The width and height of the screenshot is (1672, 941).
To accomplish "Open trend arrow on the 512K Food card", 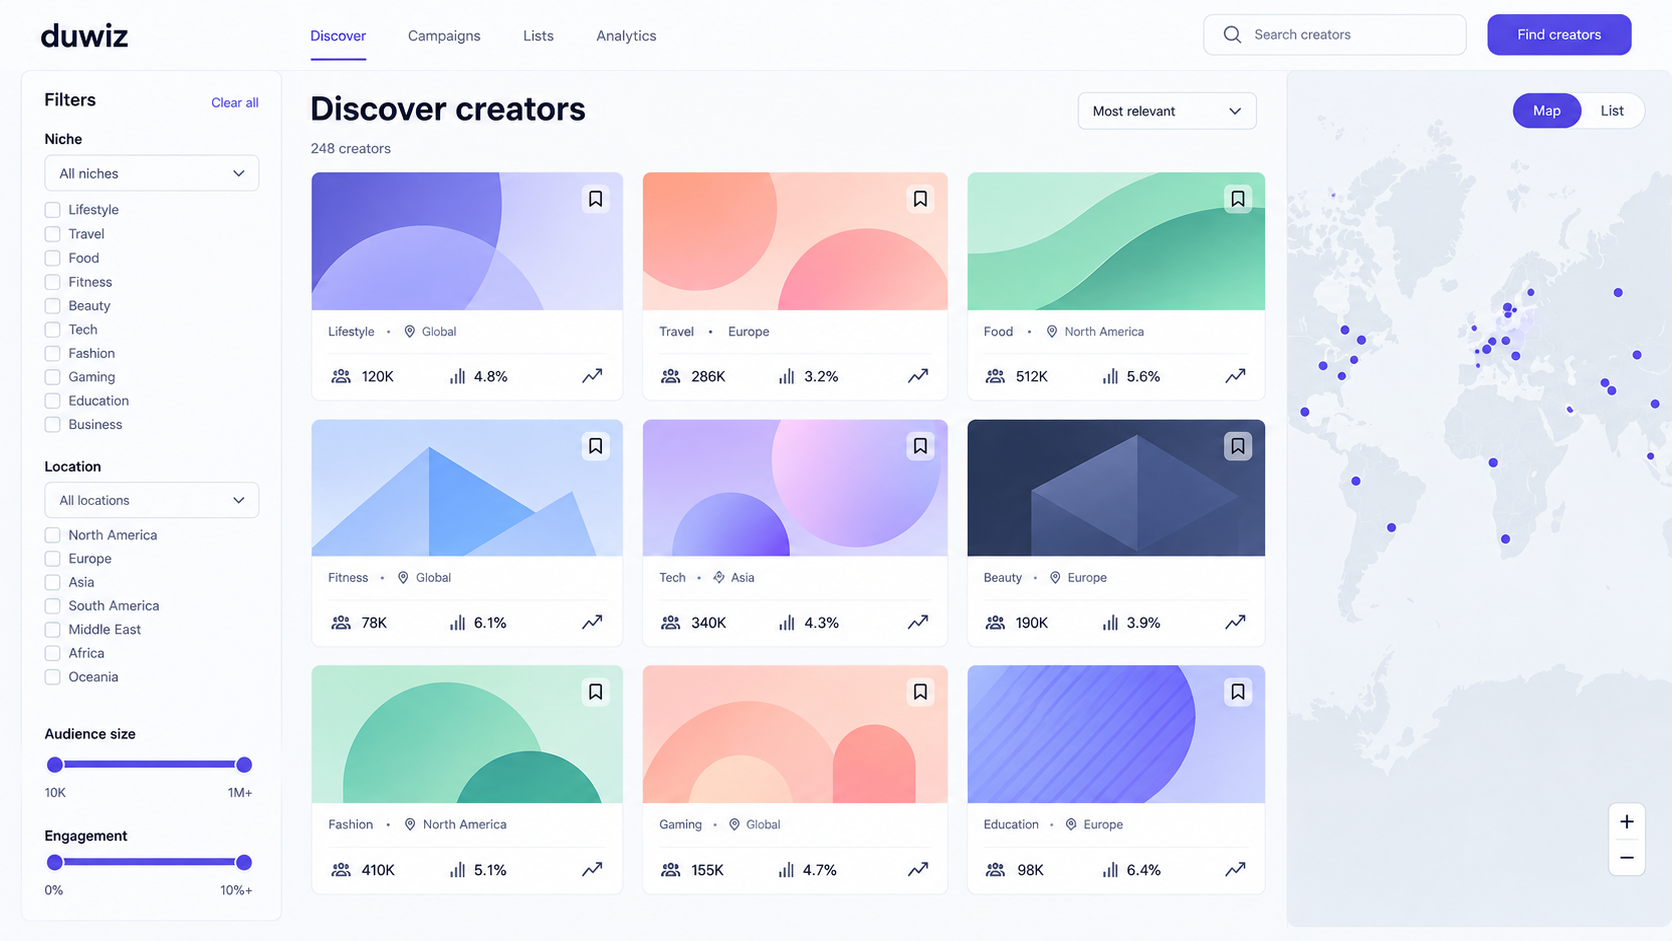I will click(1236, 376).
